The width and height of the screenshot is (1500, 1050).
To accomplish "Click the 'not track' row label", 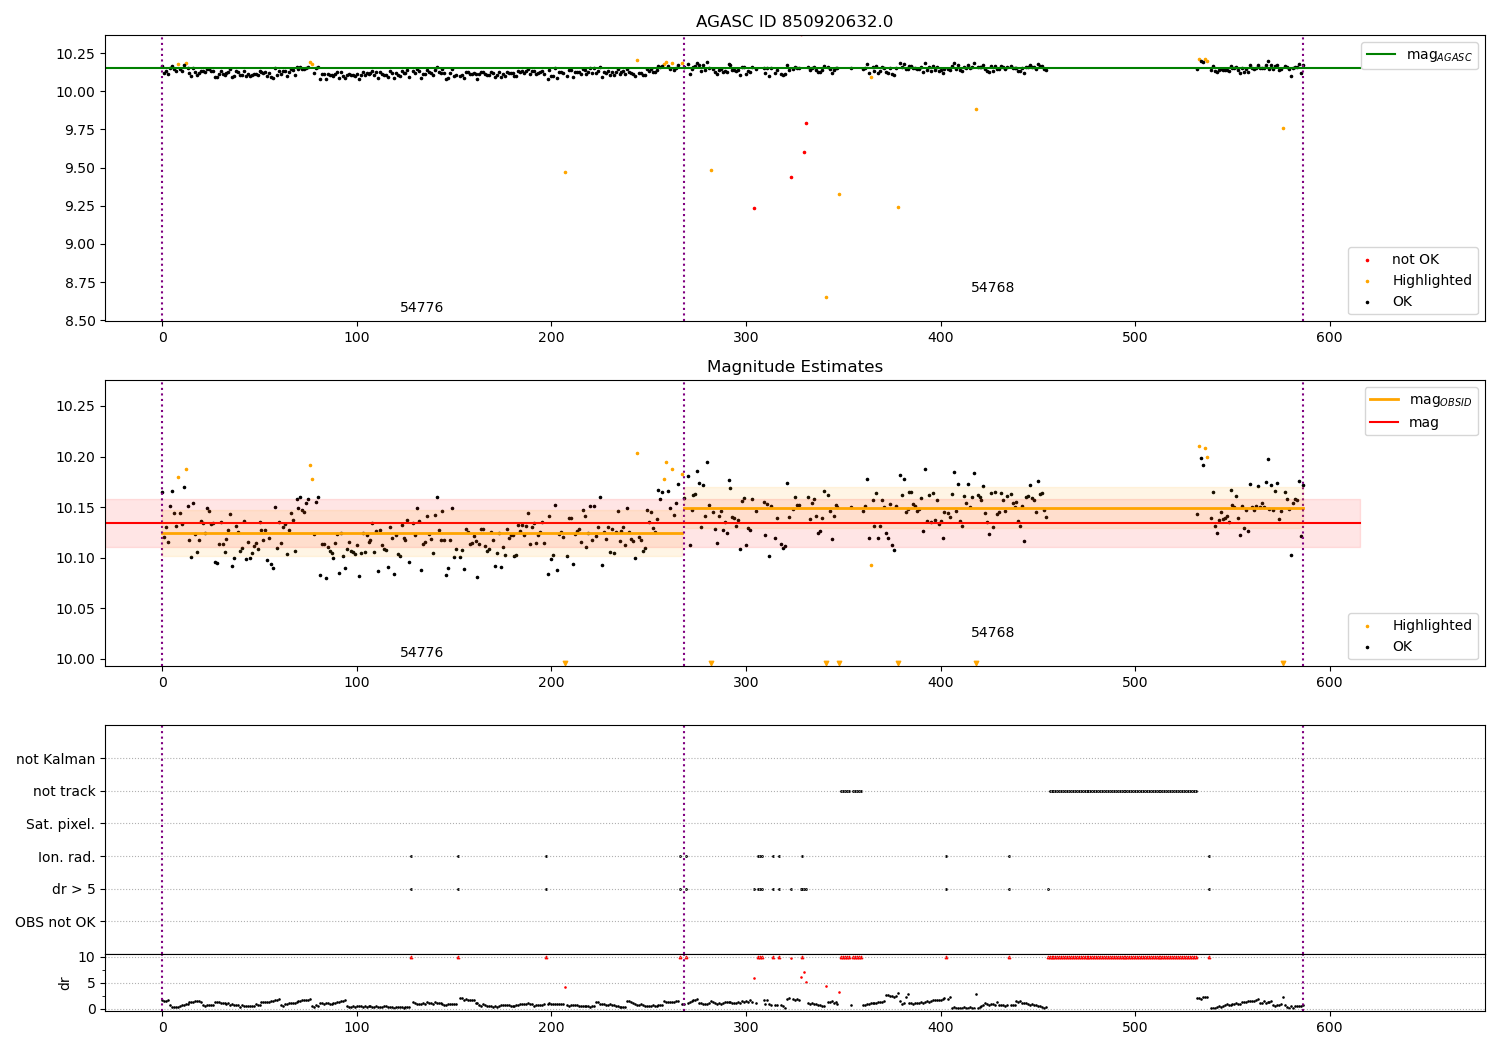I will (64, 792).
